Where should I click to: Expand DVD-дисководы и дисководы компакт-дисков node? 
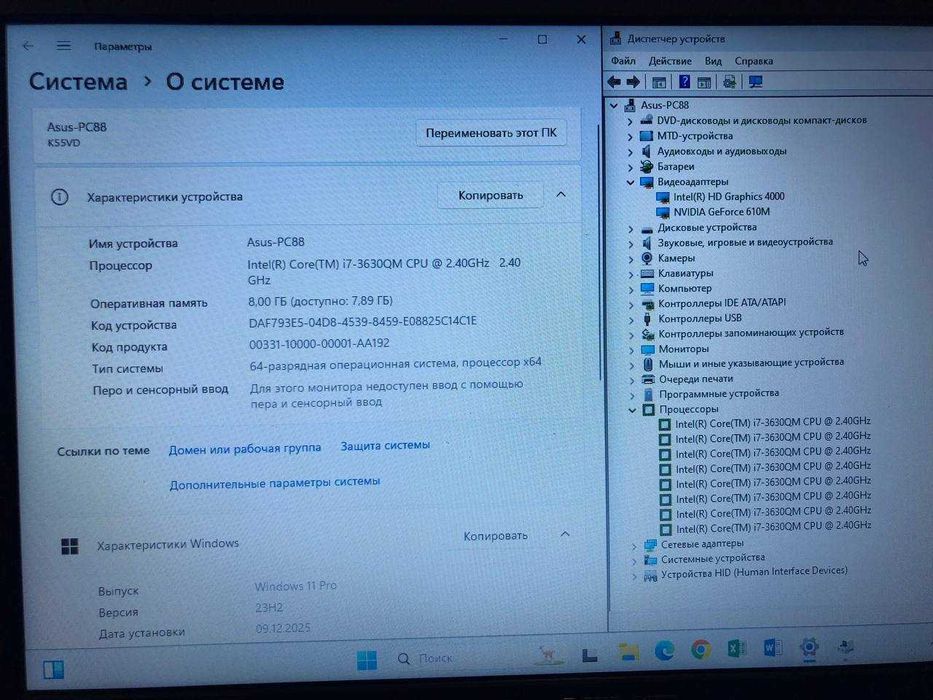[630, 121]
